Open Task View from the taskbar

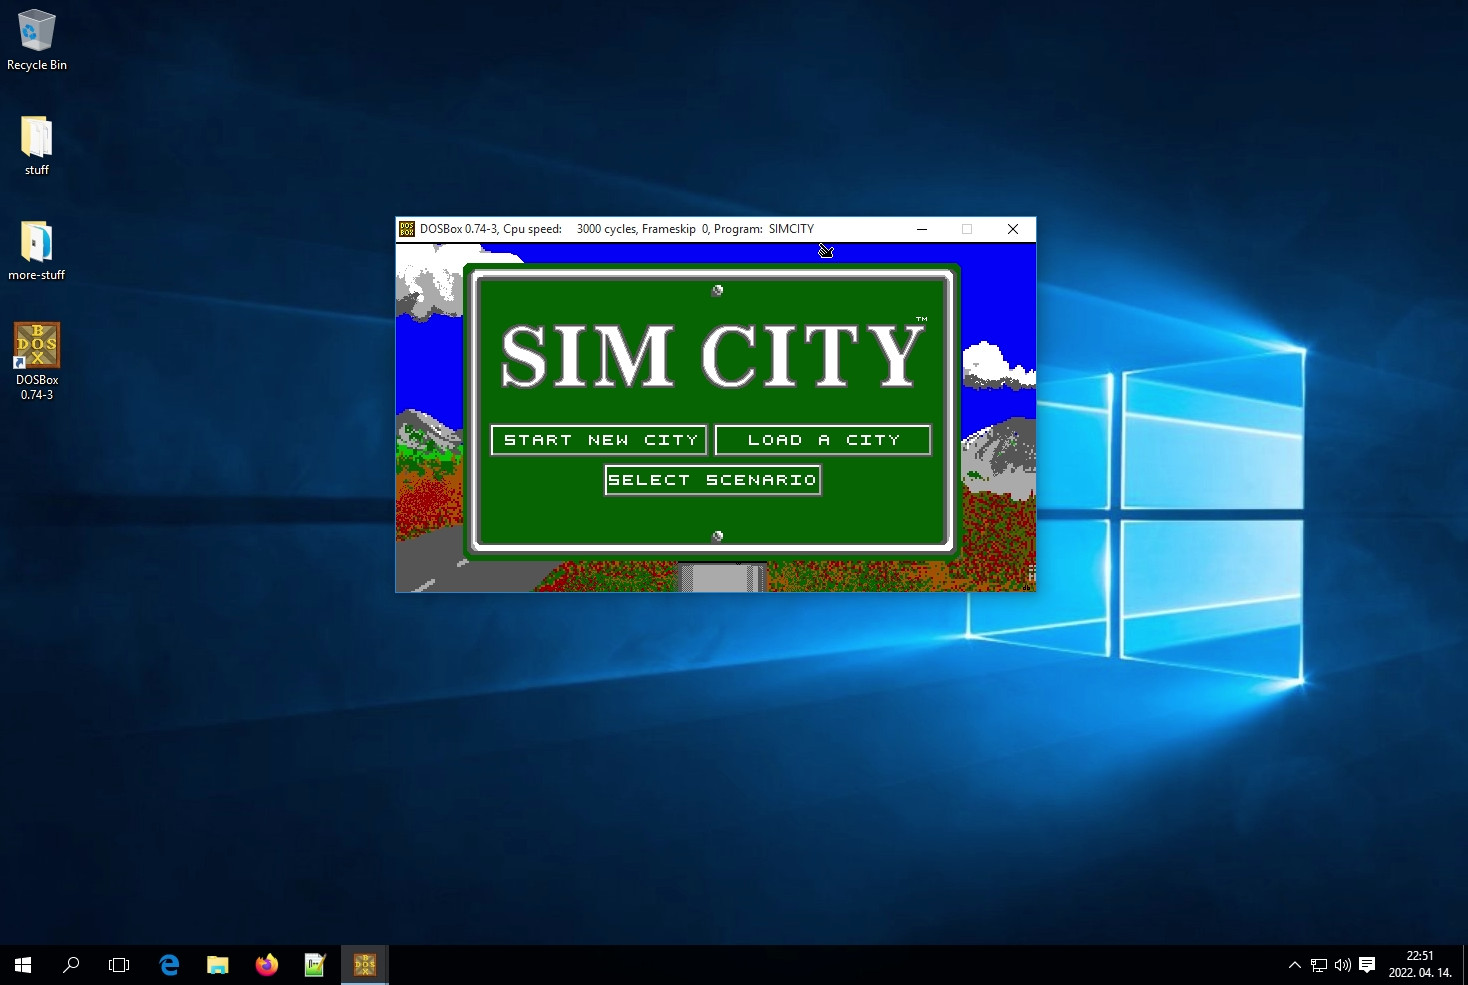tap(119, 965)
